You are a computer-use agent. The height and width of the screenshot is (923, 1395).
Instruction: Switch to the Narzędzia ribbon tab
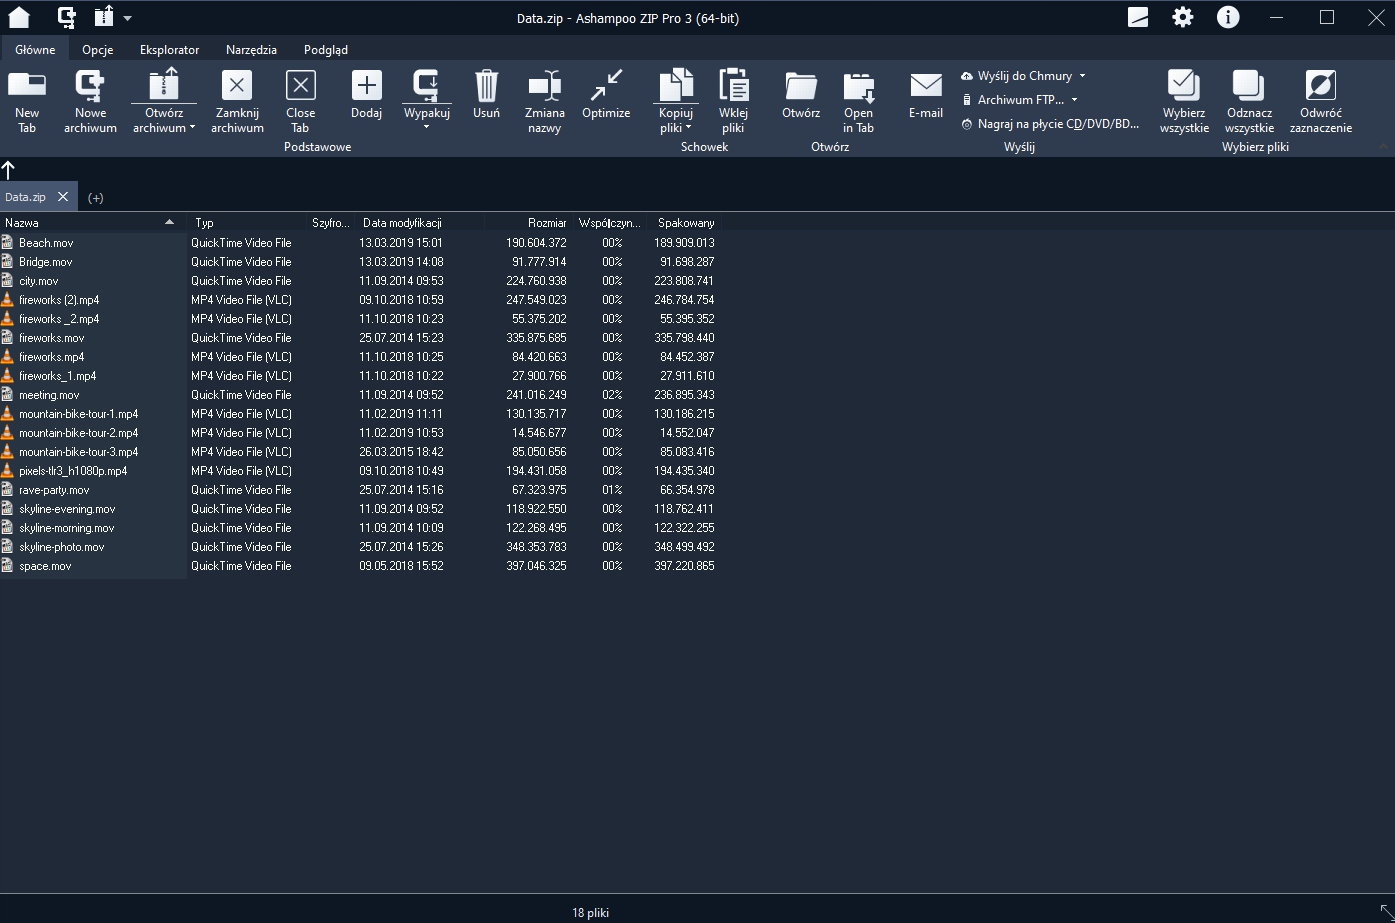(x=251, y=49)
